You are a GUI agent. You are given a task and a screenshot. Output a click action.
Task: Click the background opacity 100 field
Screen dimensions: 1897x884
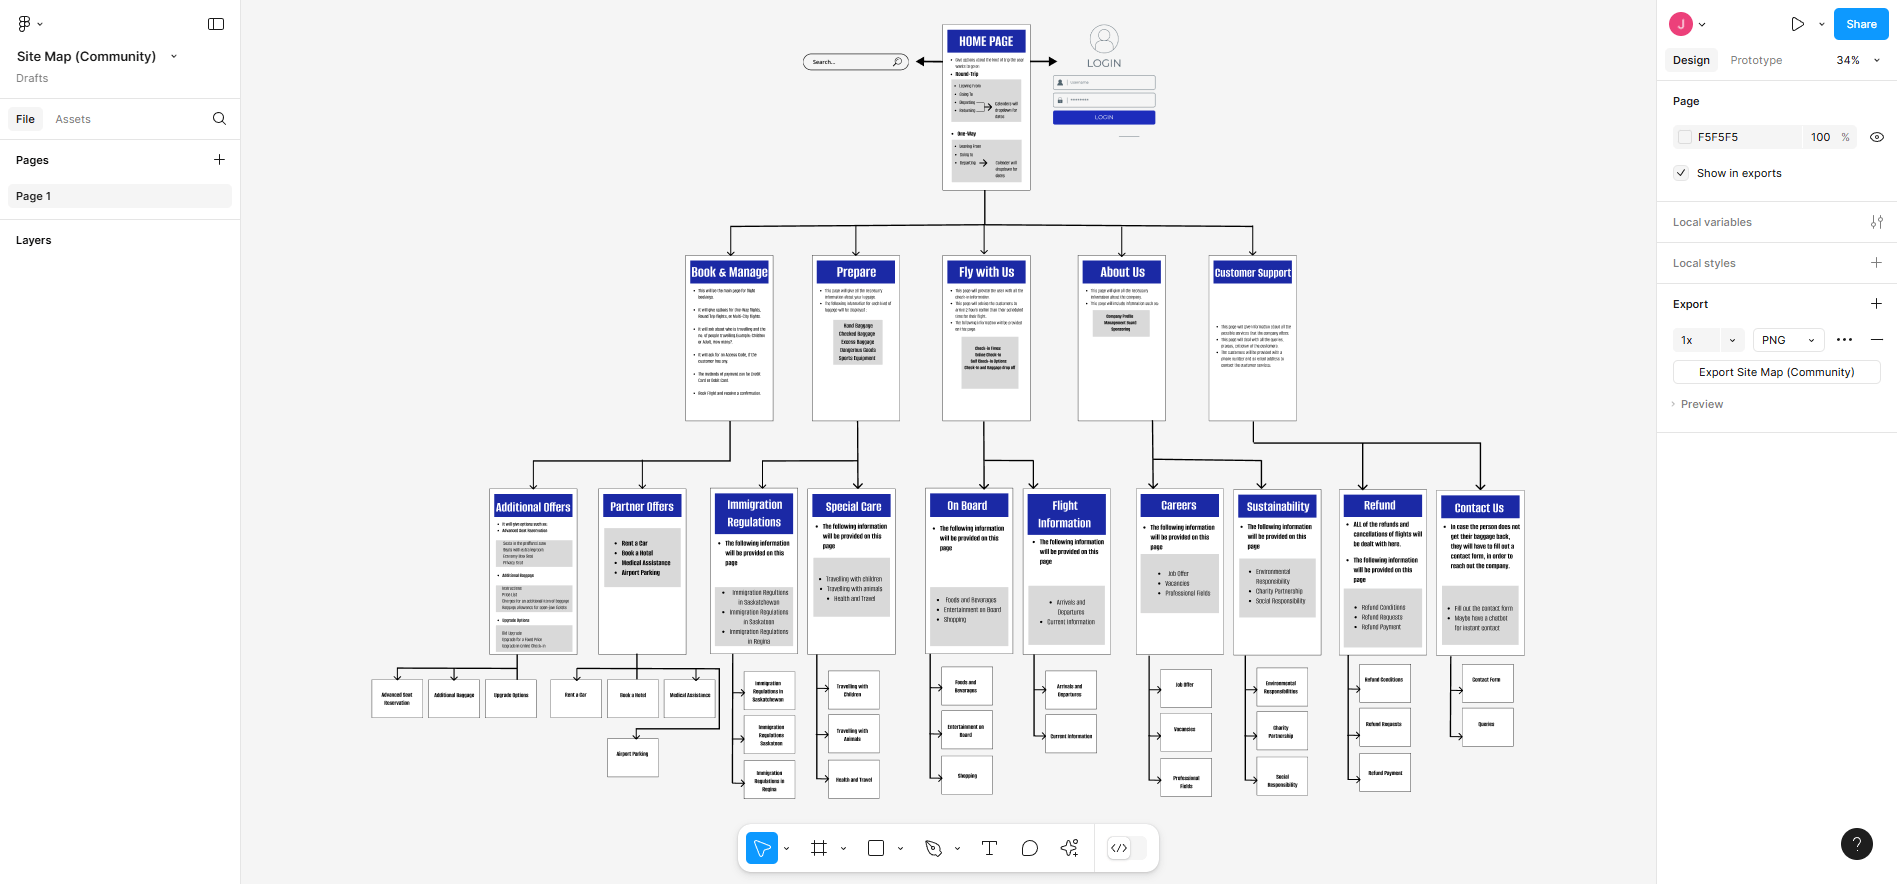[x=1820, y=137]
